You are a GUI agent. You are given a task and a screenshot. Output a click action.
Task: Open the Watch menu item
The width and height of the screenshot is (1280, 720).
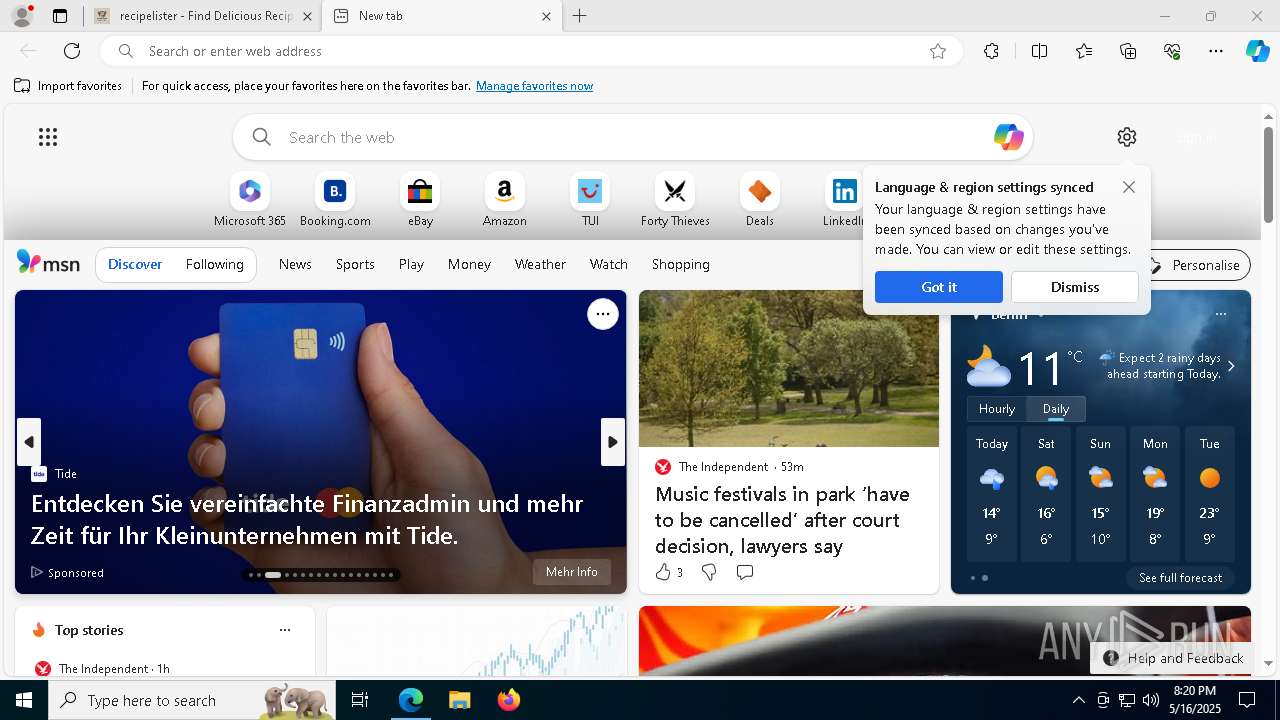coord(609,264)
